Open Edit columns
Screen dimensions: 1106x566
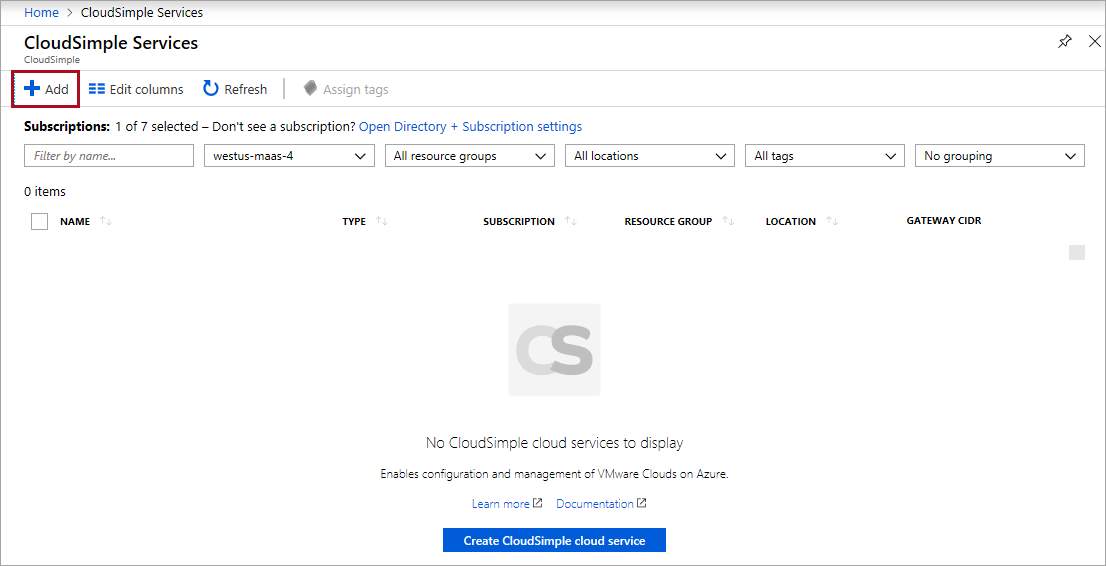(x=136, y=90)
